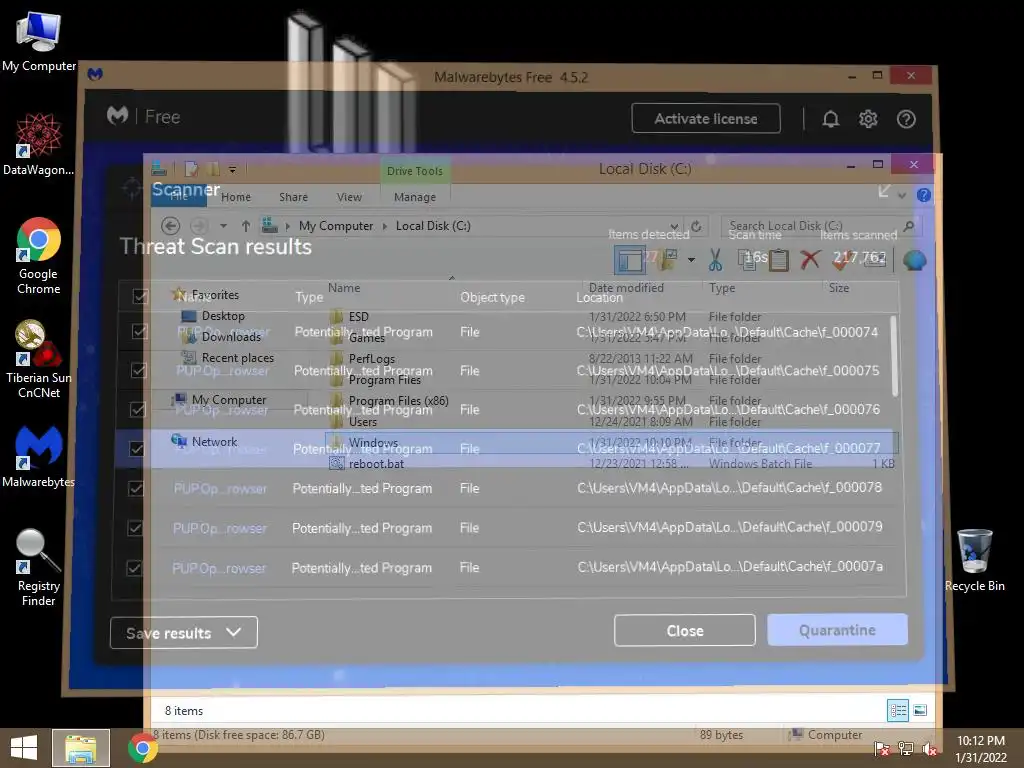Expand the explorer ribbon chevron

[902, 195]
